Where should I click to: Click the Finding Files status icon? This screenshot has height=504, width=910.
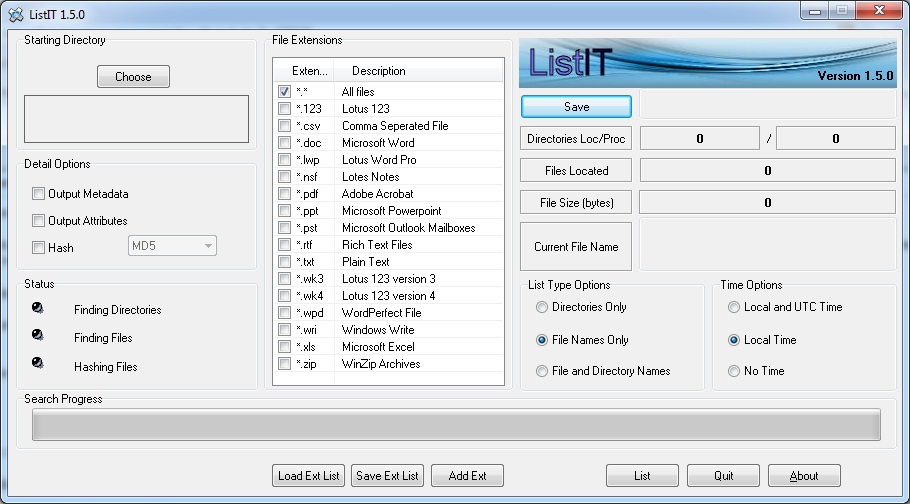click(38, 335)
